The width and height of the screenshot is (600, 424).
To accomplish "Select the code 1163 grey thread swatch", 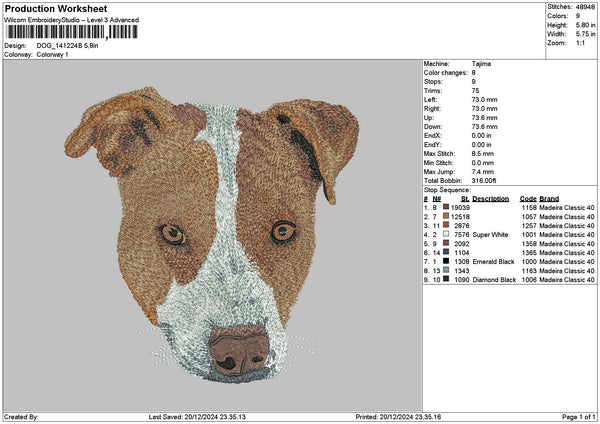I will tap(446, 271).
